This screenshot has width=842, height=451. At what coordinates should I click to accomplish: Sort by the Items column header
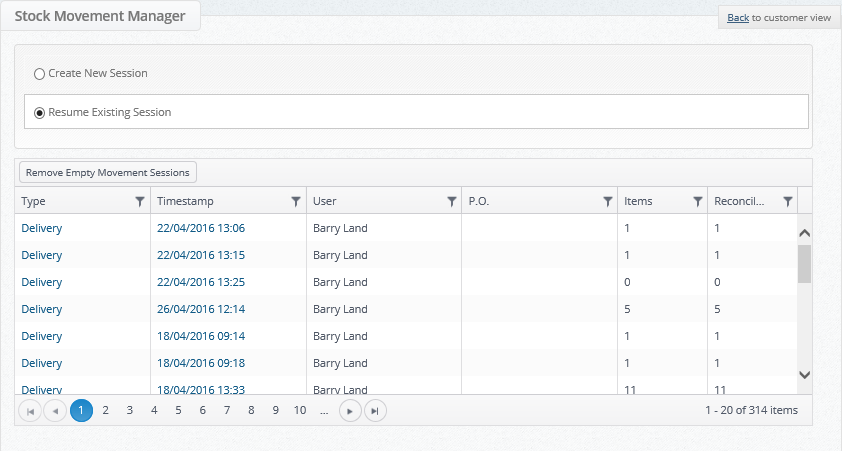click(x=638, y=201)
